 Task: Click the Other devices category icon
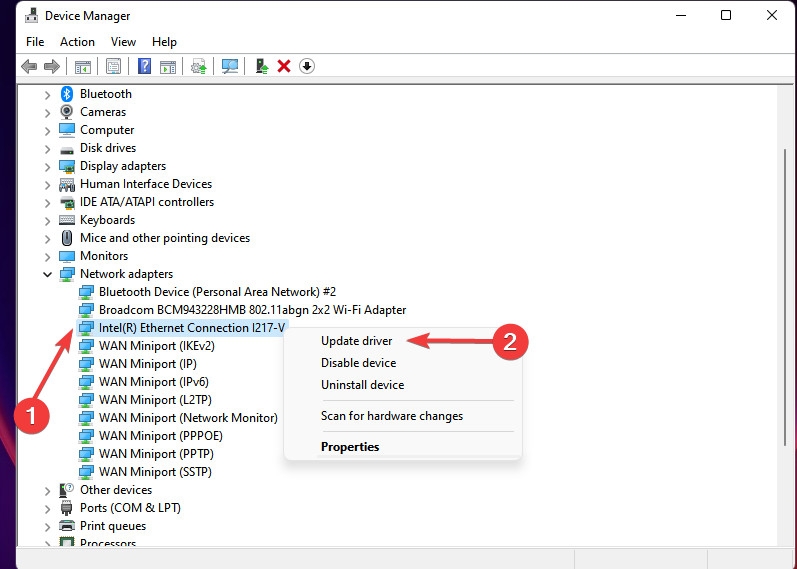[x=67, y=490]
